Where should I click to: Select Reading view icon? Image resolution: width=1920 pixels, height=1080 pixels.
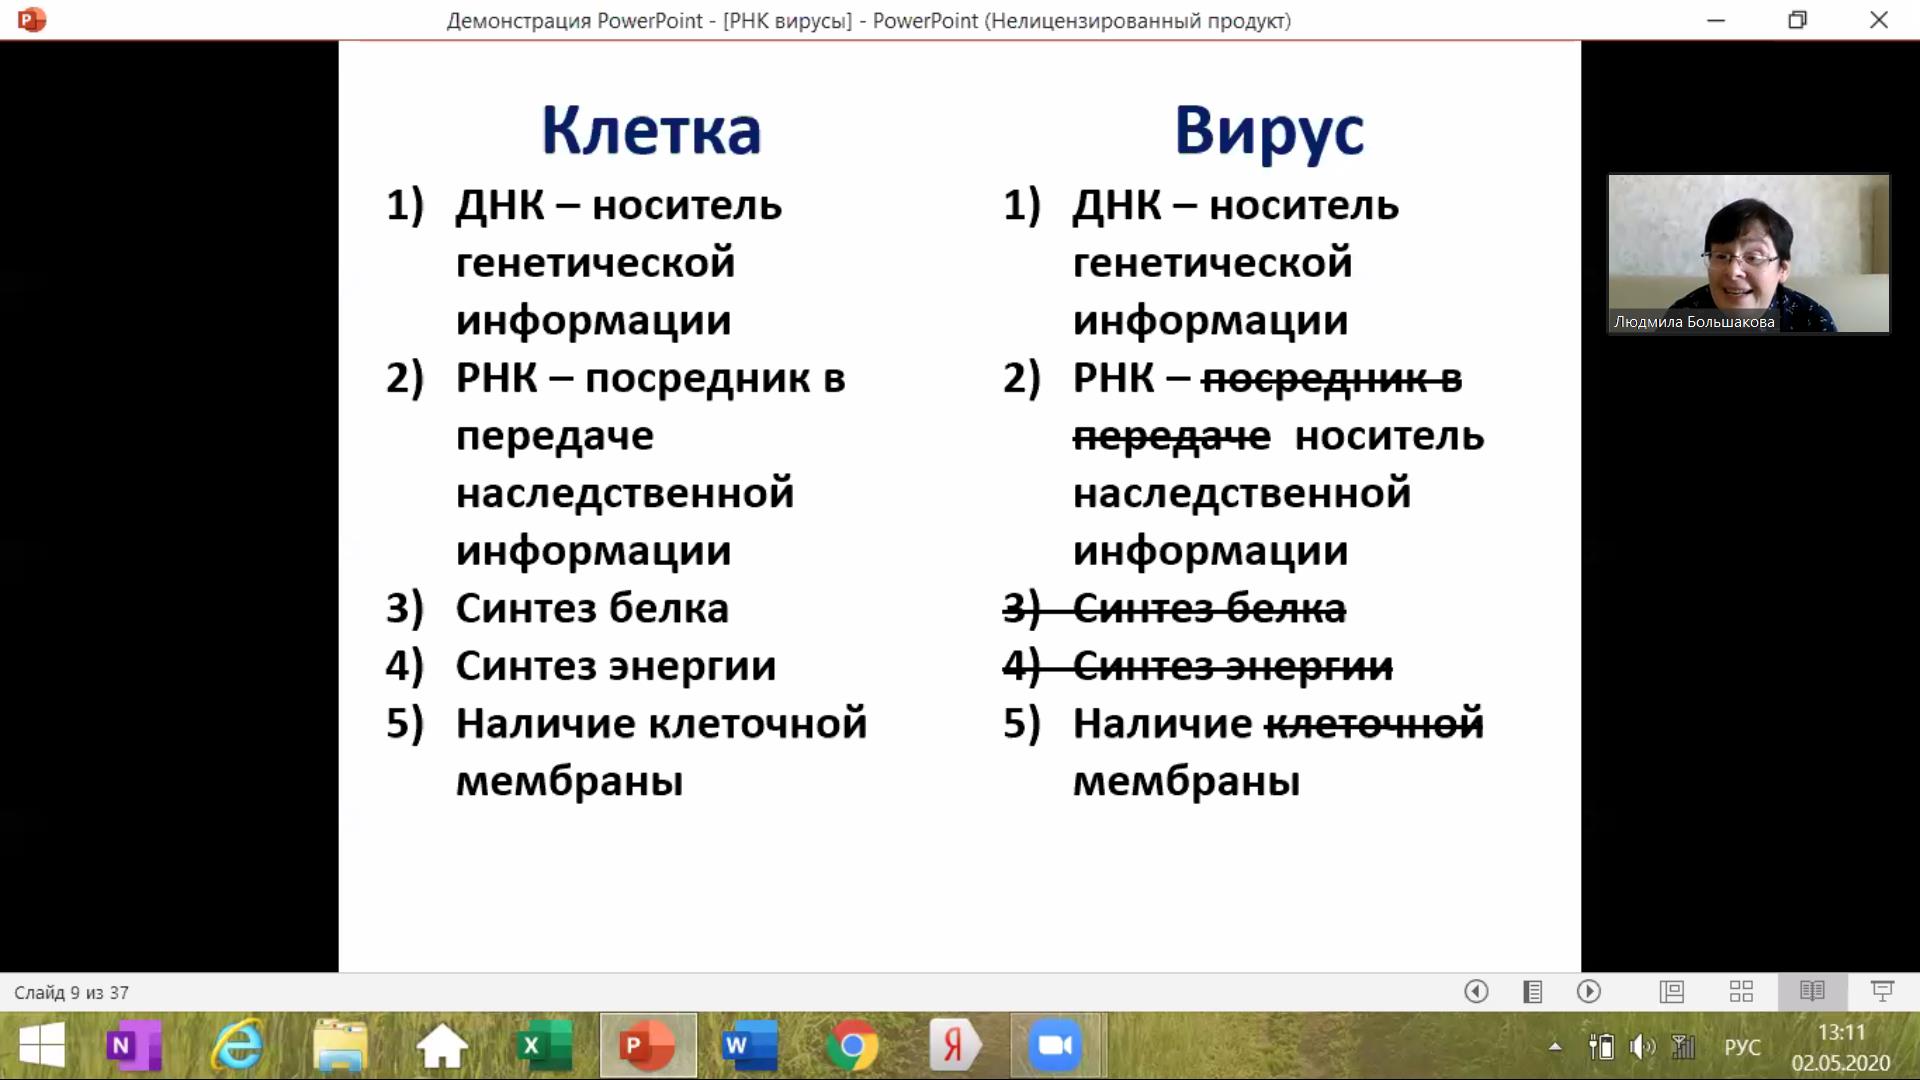click(x=1812, y=991)
